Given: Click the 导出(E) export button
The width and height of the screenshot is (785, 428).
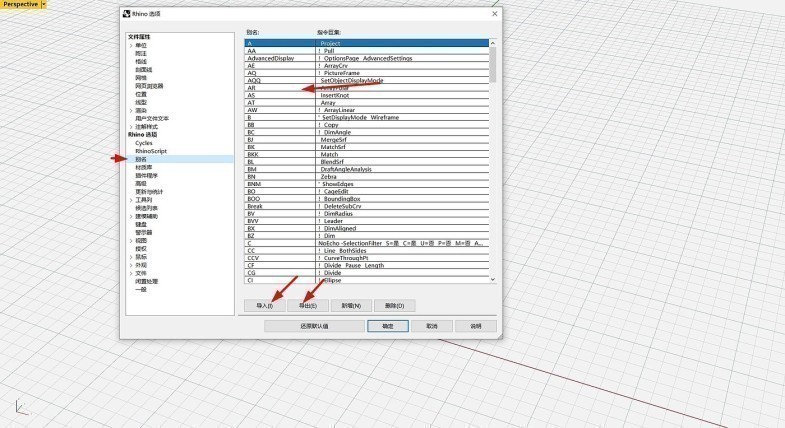Looking at the screenshot, I should click(x=307, y=305).
